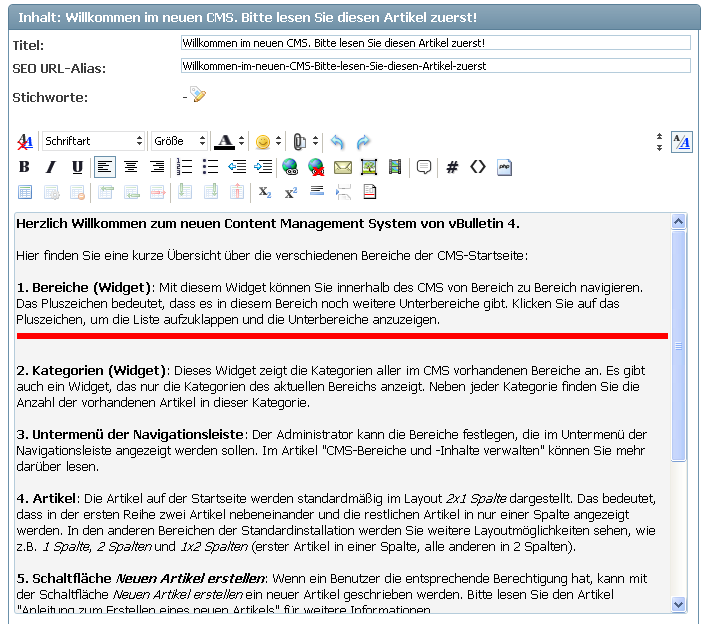Open the Größe font size dropdown
The height and width of the screenshot is (624, 706).
(180, 142)
